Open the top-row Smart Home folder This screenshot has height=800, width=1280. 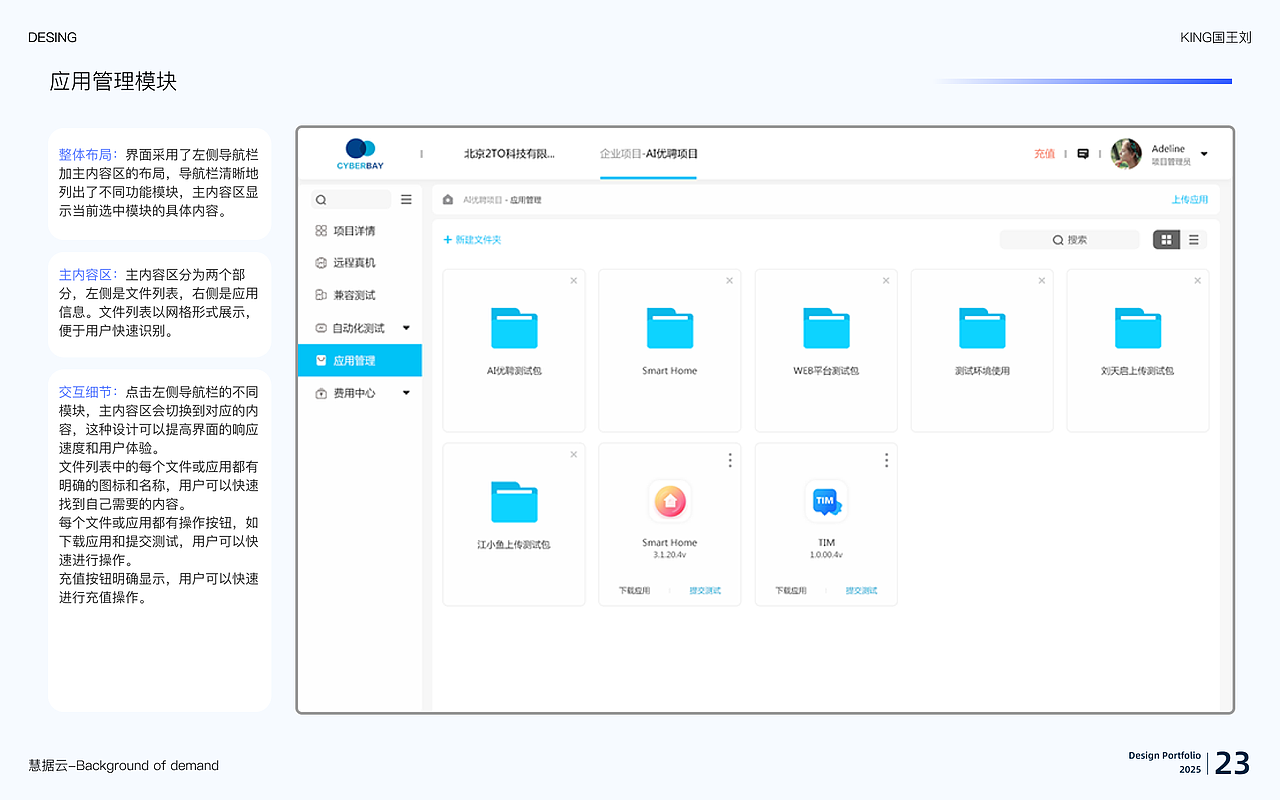[x=670, y=328]
